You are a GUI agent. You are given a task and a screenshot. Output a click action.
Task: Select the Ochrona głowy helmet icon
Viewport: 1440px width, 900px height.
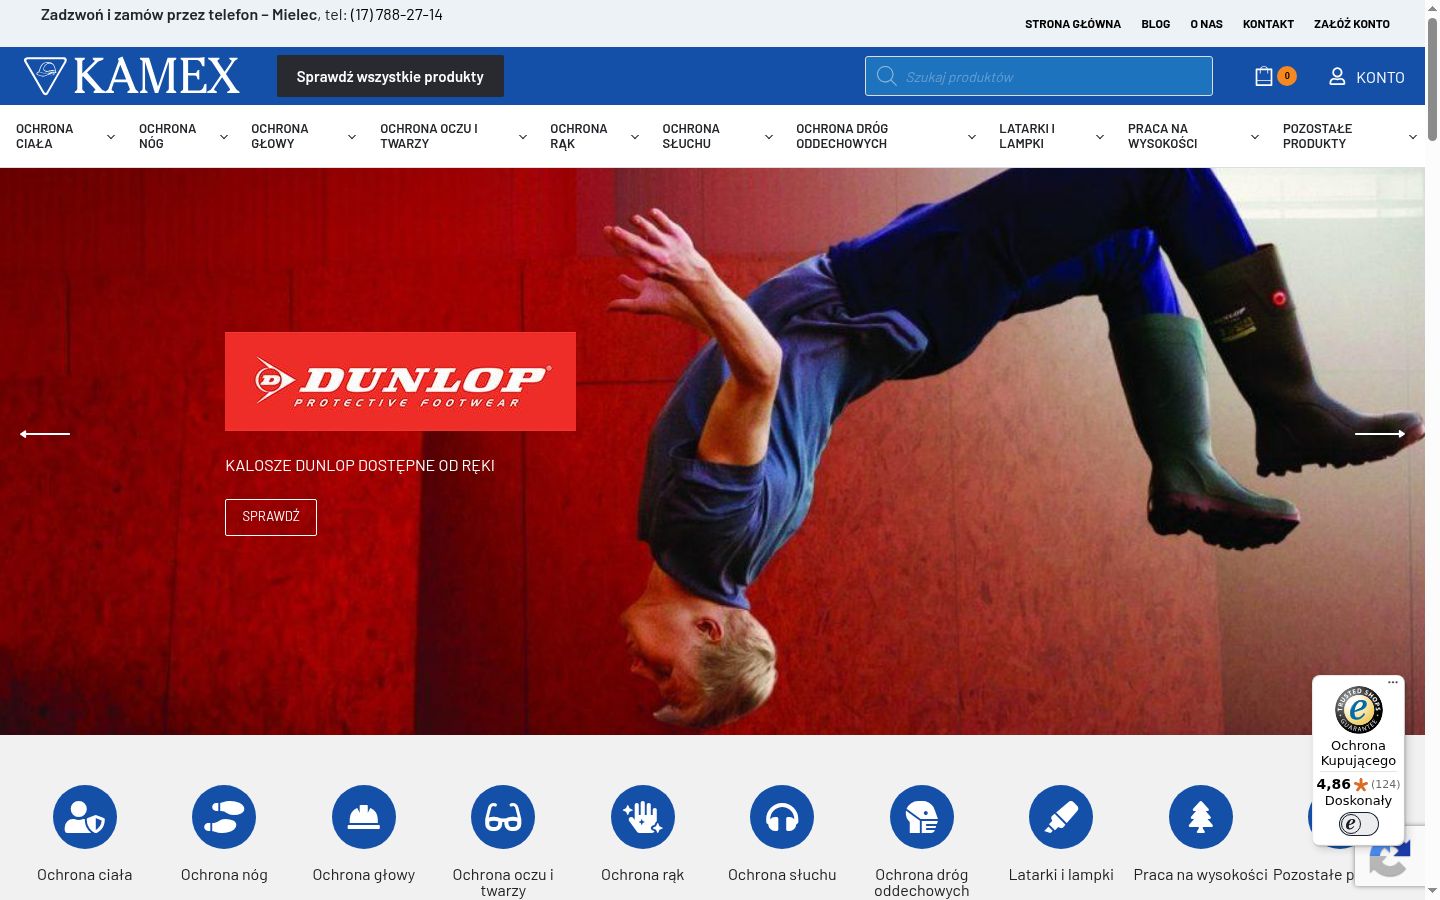pyautogui.click(x=364, y=817)
